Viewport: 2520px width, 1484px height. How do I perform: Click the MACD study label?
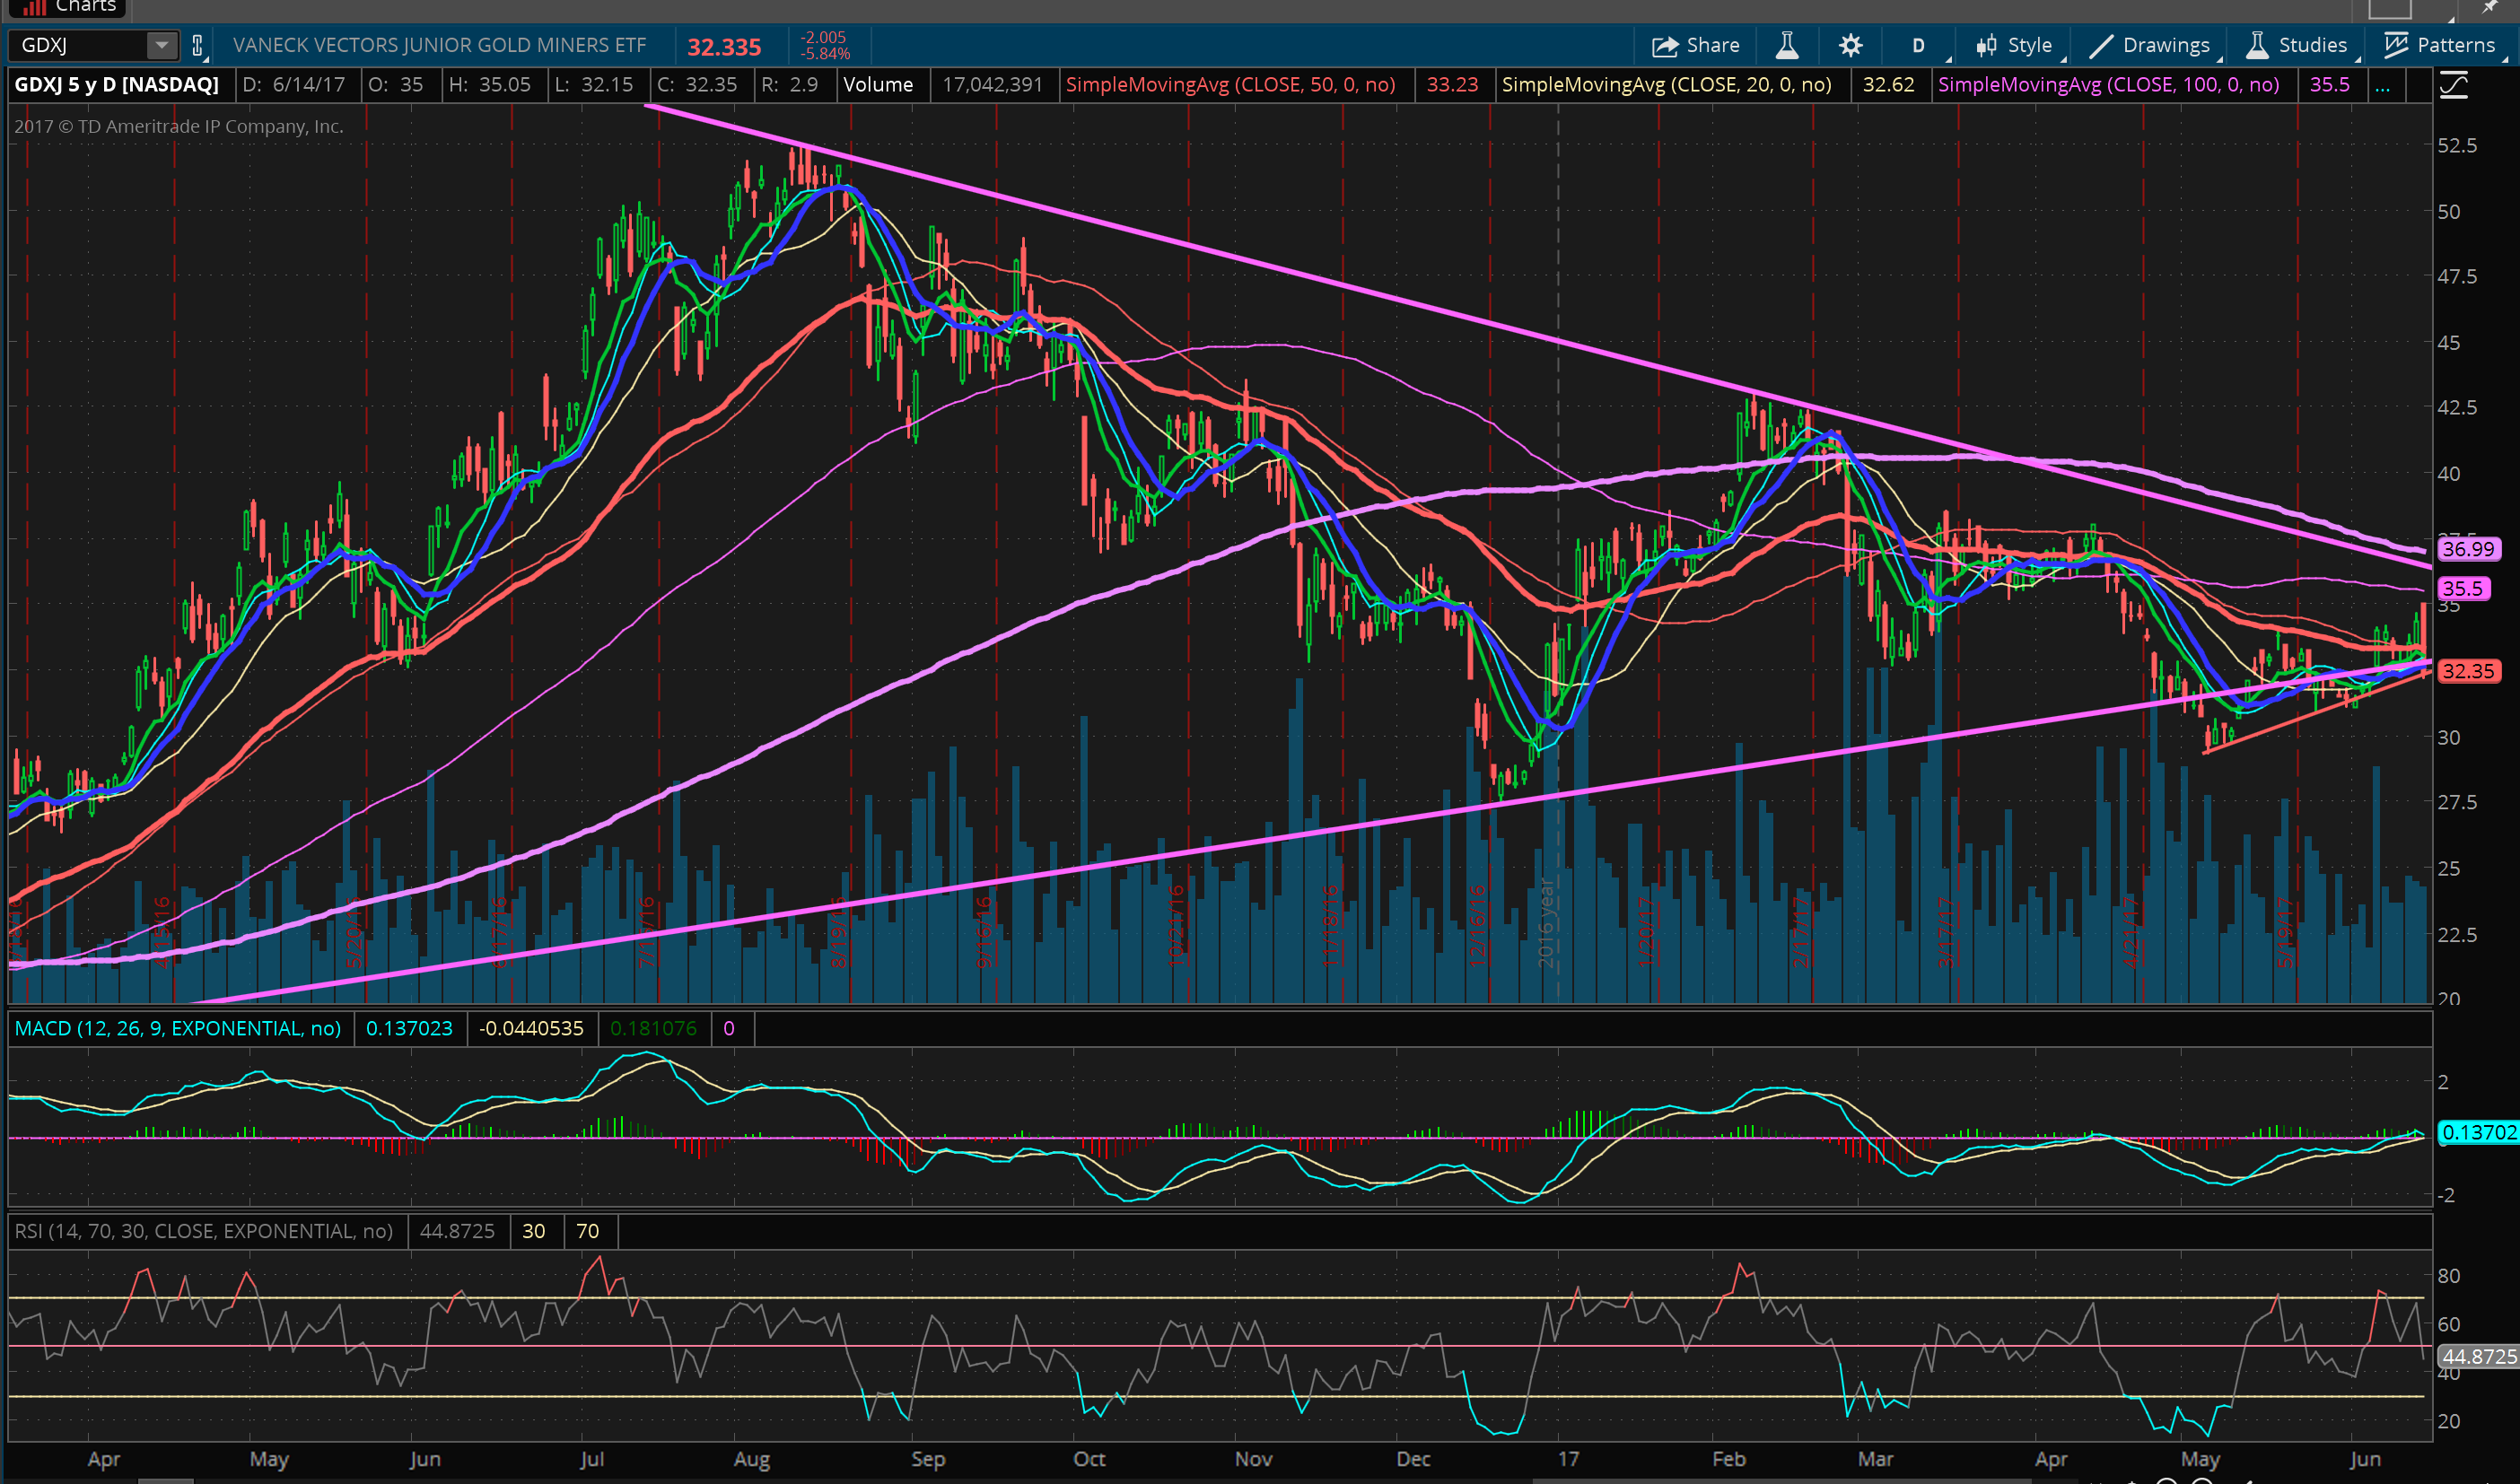178,1028
